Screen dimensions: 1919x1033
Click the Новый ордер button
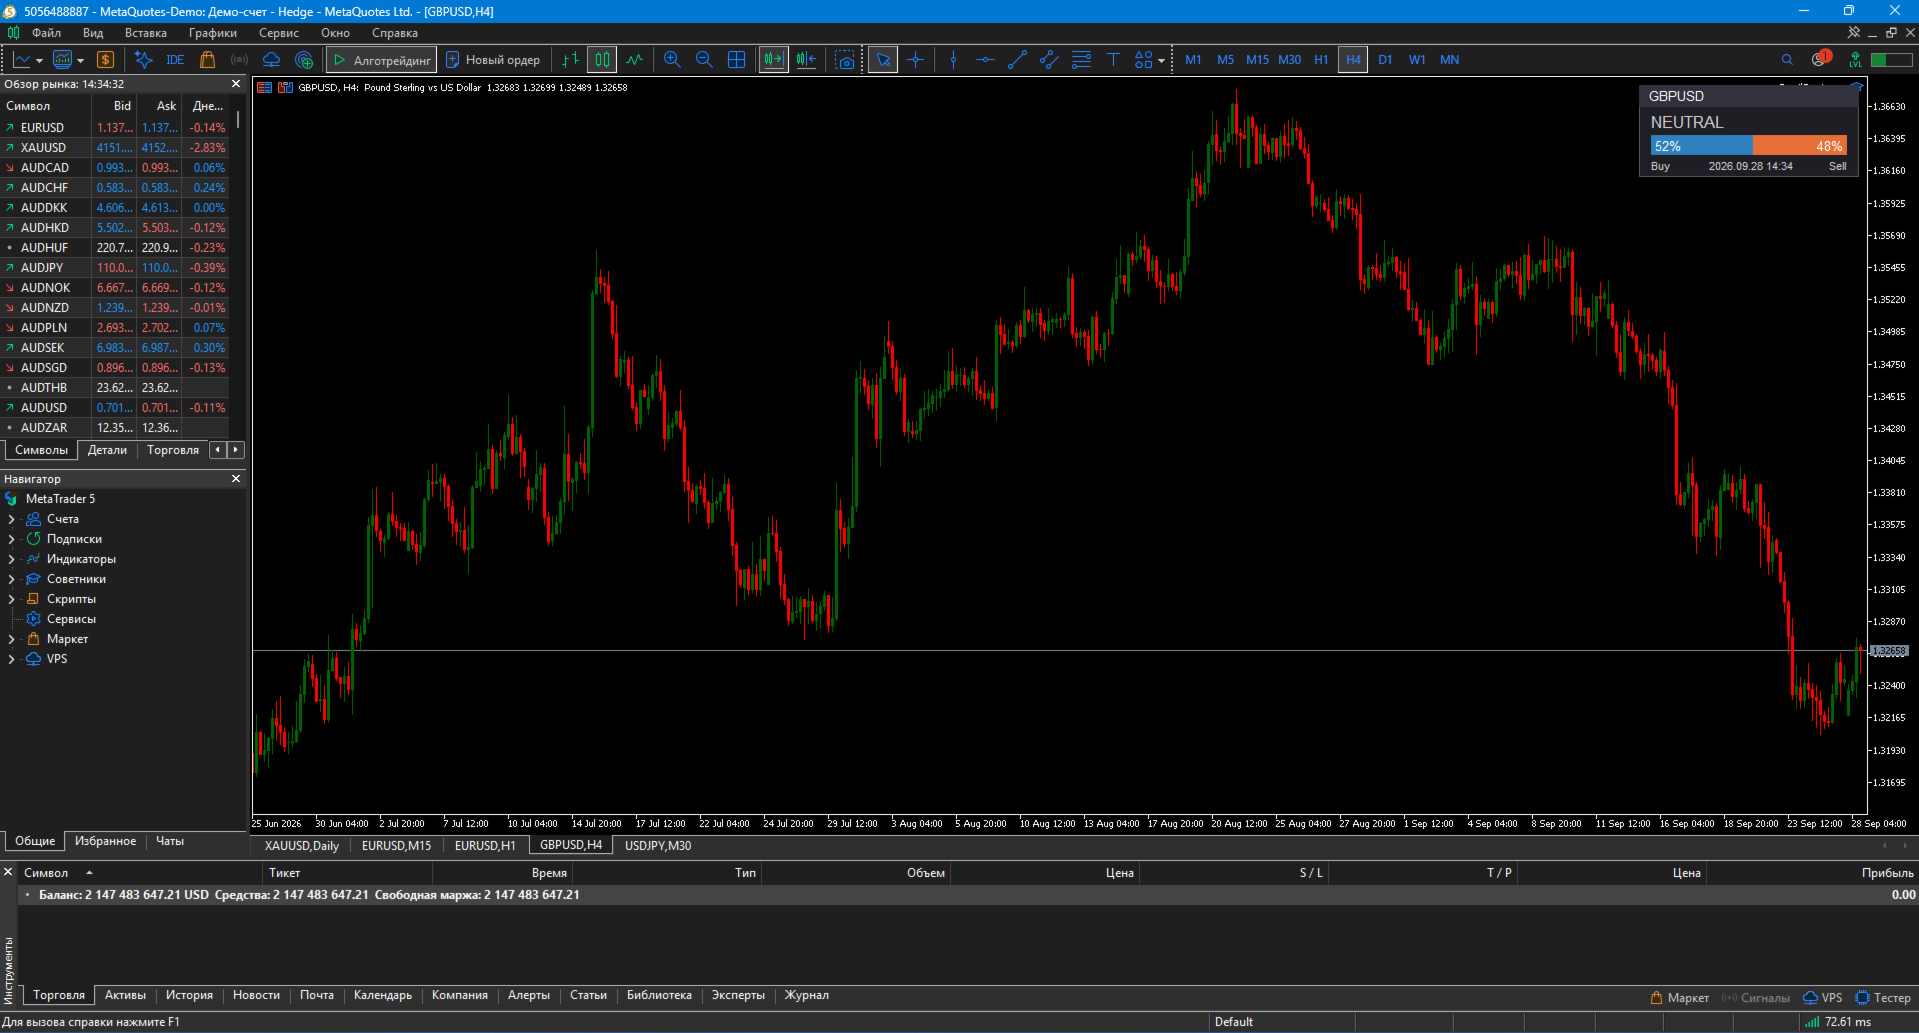(493, 60)
